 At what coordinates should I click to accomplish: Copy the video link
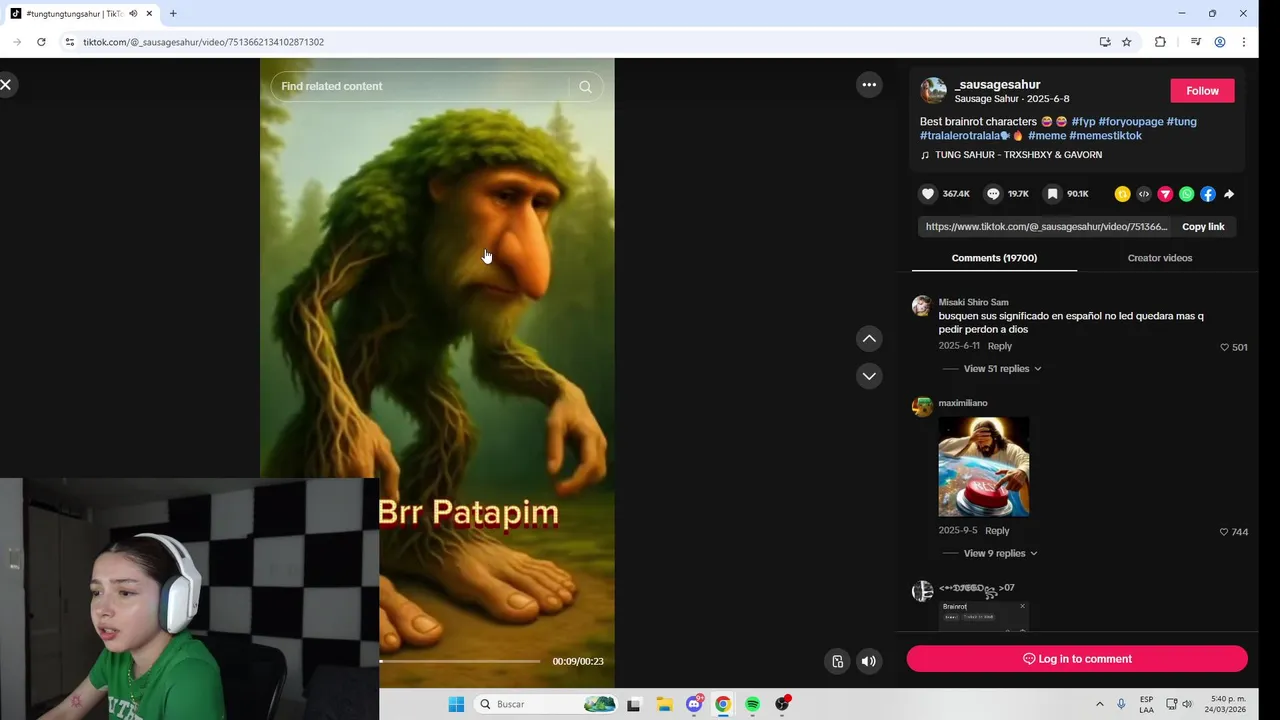point(1203,227)
